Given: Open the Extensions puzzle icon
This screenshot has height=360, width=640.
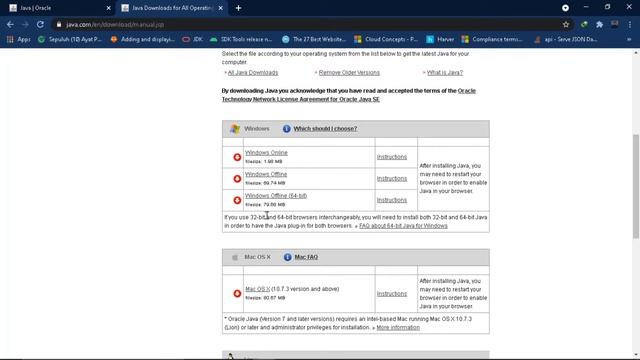Looking at the screenshot, I should pos(600,24).
